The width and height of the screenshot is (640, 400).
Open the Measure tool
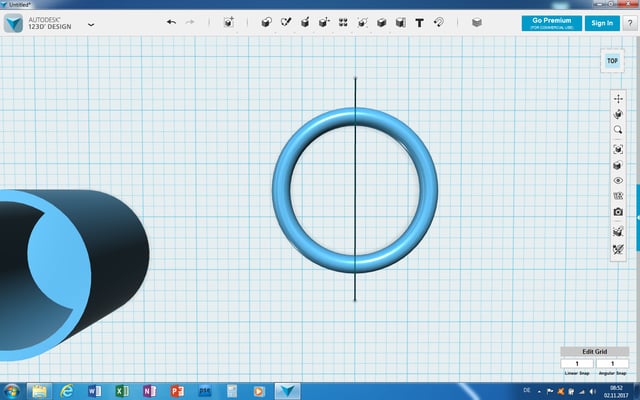click(400, 22)
